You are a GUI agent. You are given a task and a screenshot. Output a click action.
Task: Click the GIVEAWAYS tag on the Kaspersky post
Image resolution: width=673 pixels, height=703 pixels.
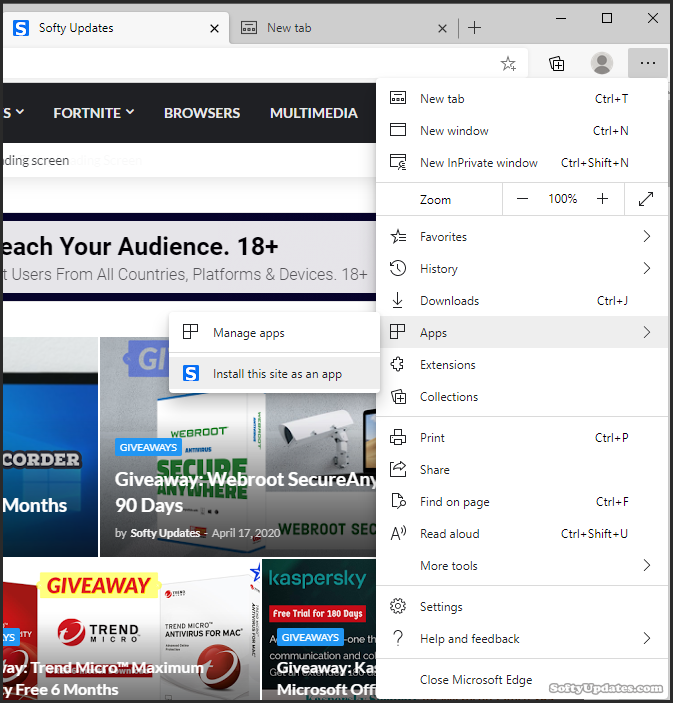[310, 637]
